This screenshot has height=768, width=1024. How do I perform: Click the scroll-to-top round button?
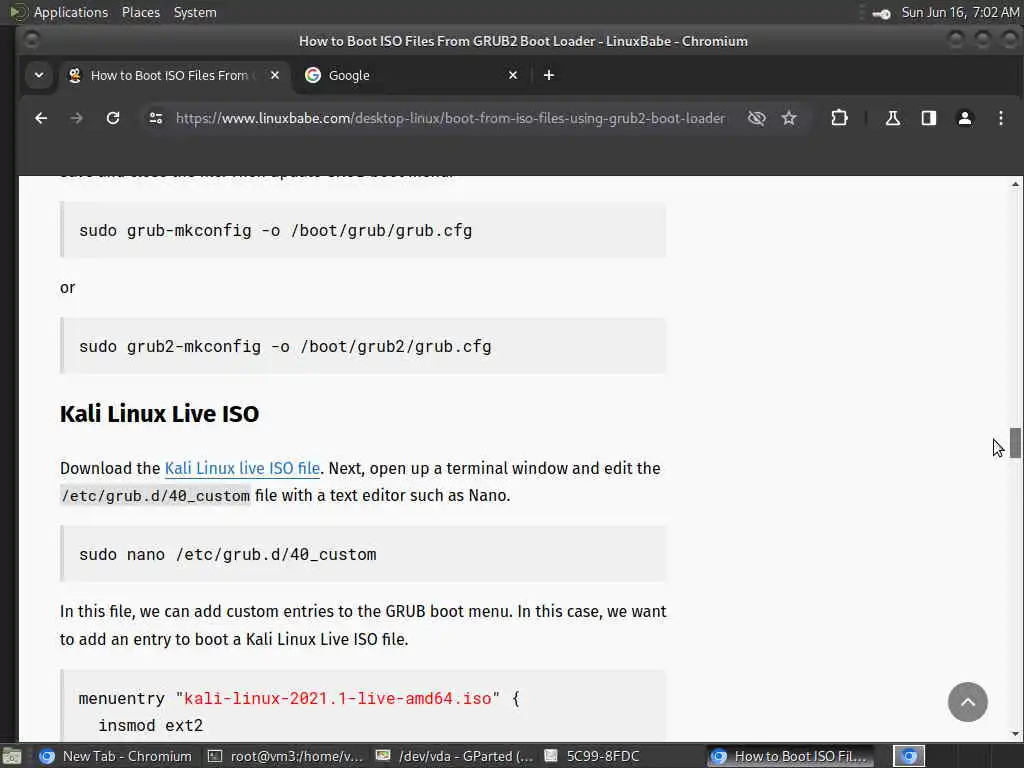click(968, 702)
